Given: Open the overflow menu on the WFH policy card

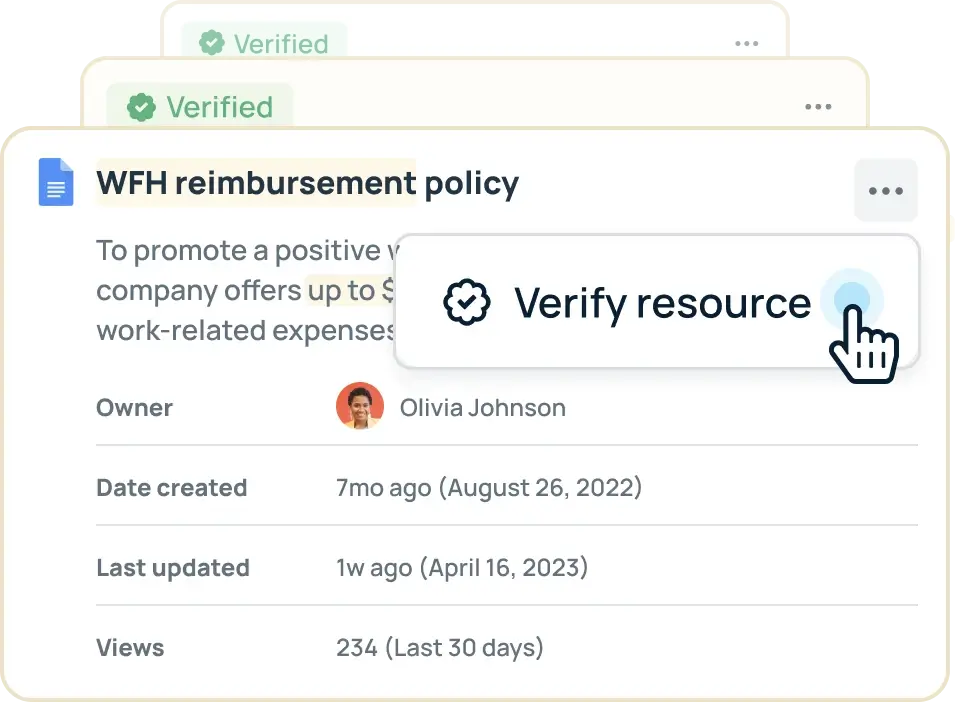Looking at the screenshot, I should point(886,190).
